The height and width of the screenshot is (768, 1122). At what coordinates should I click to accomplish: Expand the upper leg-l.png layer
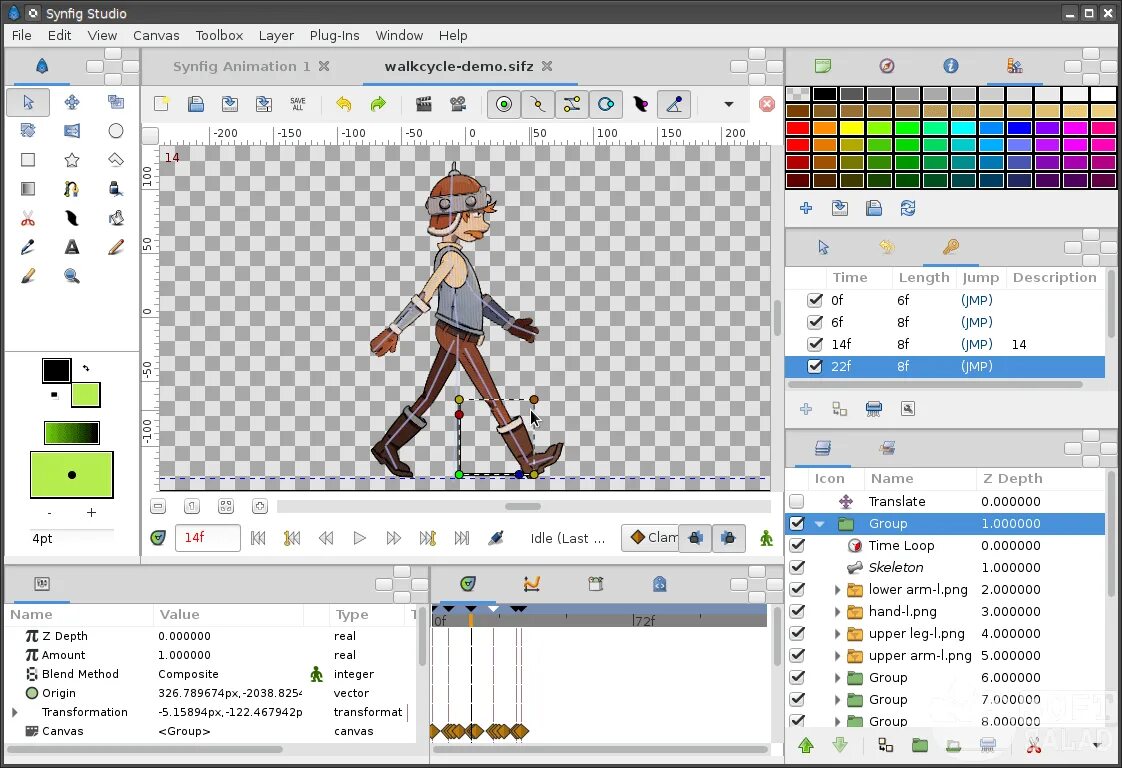pyautogui.click(x=837, y=634)
